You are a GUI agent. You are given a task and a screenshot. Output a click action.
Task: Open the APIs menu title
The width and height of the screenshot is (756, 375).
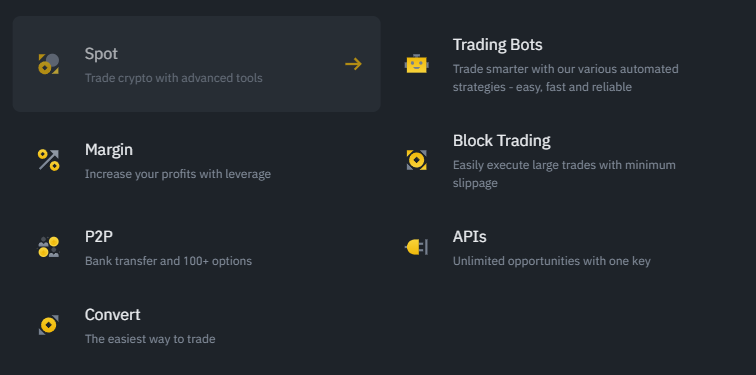point(470,237)
